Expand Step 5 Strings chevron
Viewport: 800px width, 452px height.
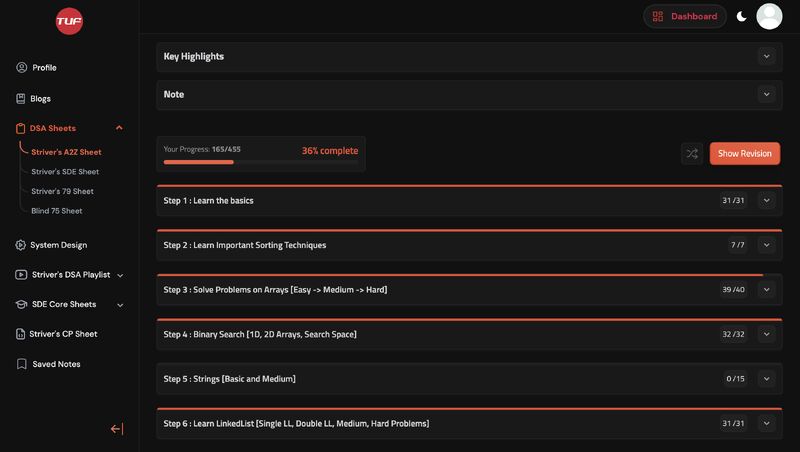coord(766,379)
